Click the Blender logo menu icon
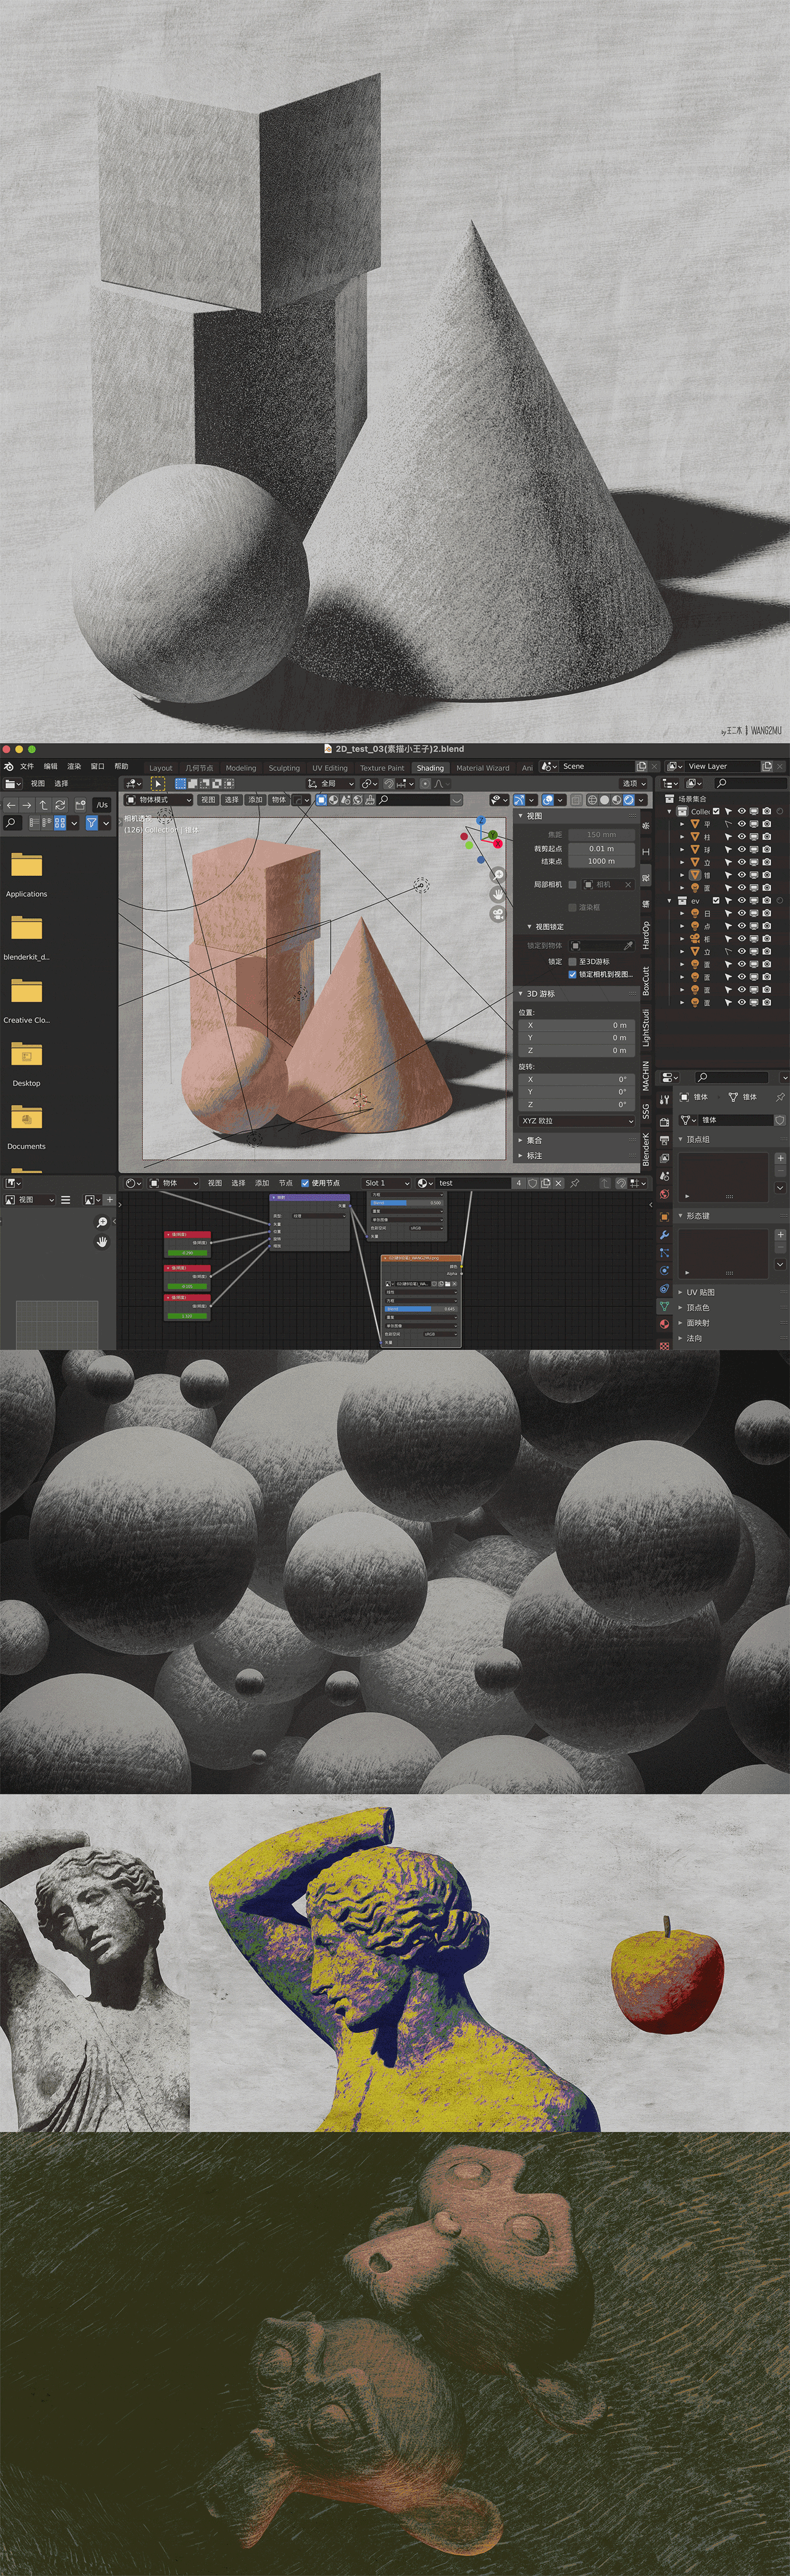 pos(9,766)
